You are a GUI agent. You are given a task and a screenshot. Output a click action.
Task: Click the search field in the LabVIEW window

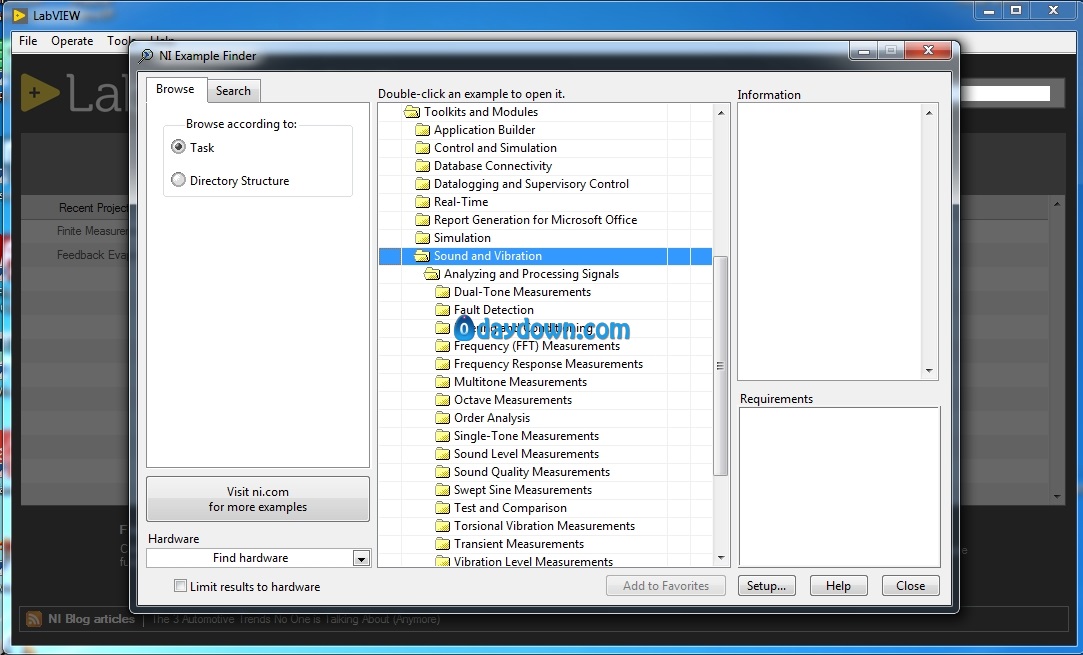[1005, 93]
